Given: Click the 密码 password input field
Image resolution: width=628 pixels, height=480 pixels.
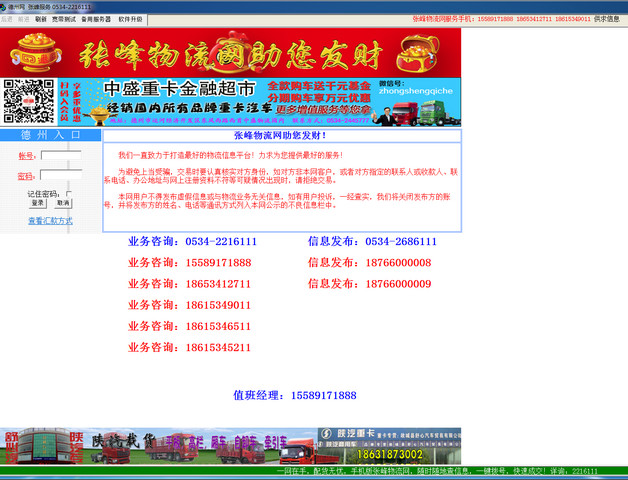Looking at the screenshot, I should pyautogui.click(x=60, y=176).
